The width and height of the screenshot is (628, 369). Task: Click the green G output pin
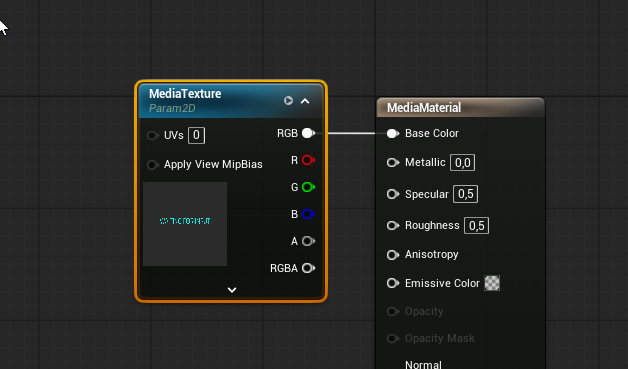[308, 187]
